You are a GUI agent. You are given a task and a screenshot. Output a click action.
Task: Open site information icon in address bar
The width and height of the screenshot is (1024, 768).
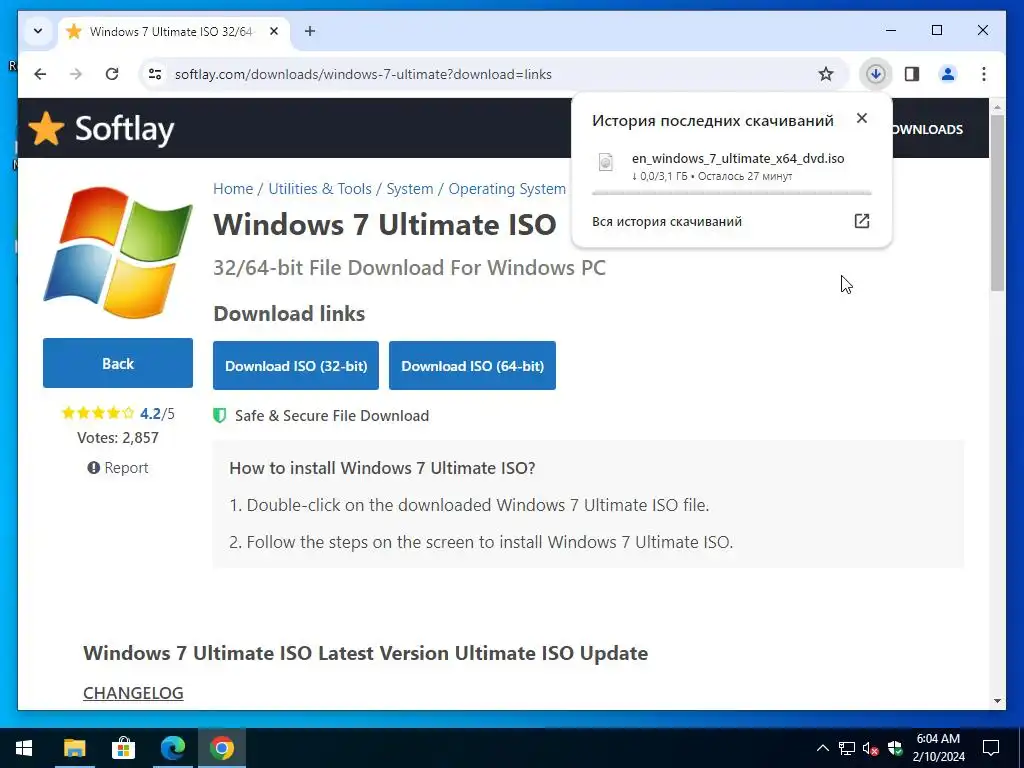pyautogui.click(x=155, y=74)
